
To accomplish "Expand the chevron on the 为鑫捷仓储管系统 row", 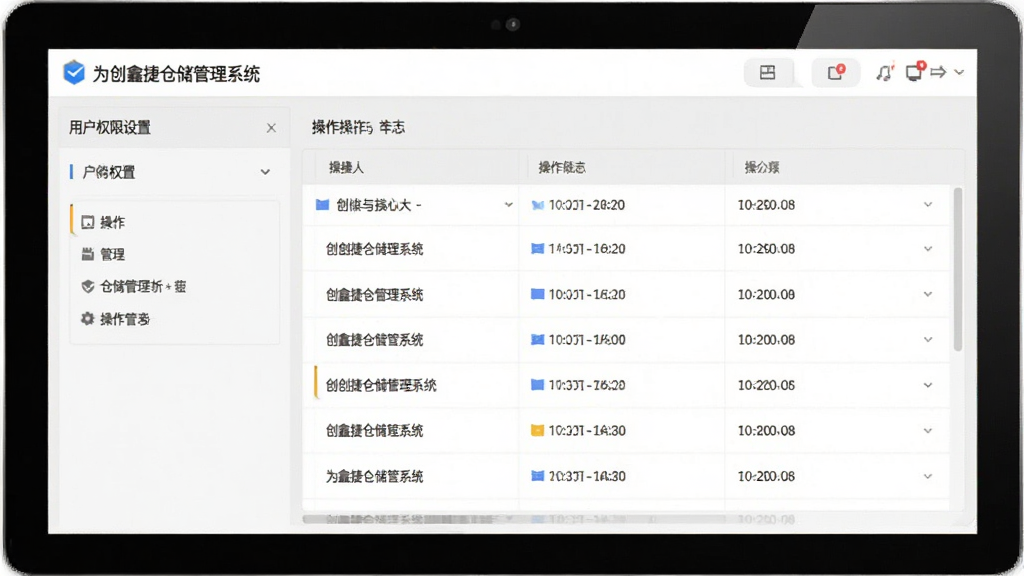I will 928,476.
